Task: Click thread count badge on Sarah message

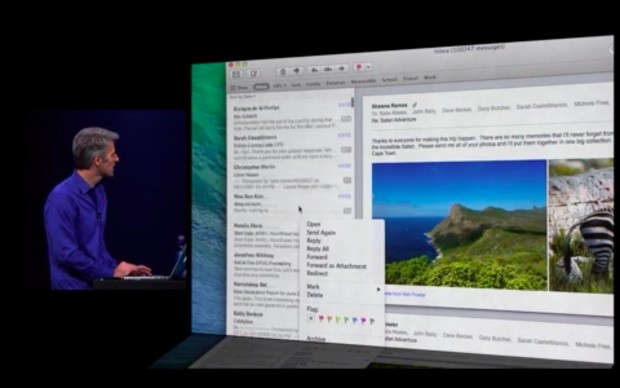Action: coord(346,150)
